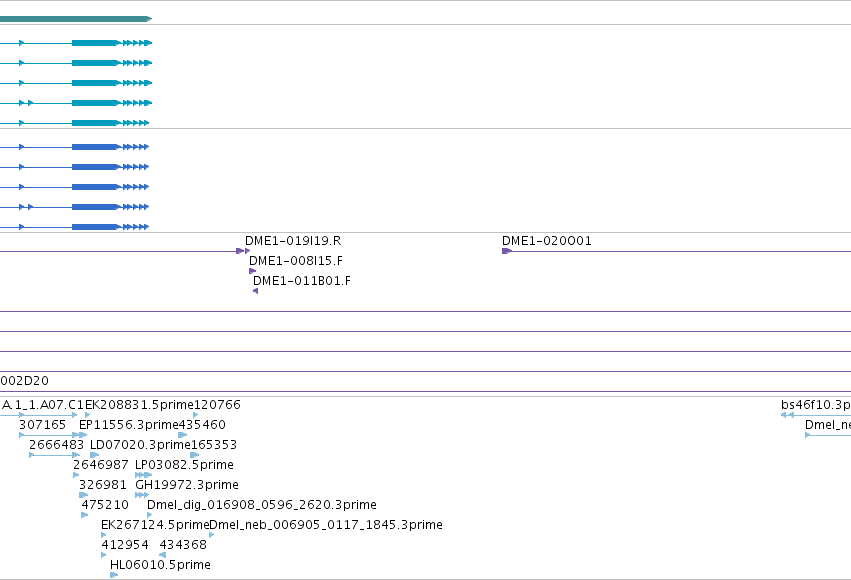Viewport: 851px width, 580px height.
Task: Click the purple arrowhead glyph under DME1-008I15.F
Action: point(252,271)
